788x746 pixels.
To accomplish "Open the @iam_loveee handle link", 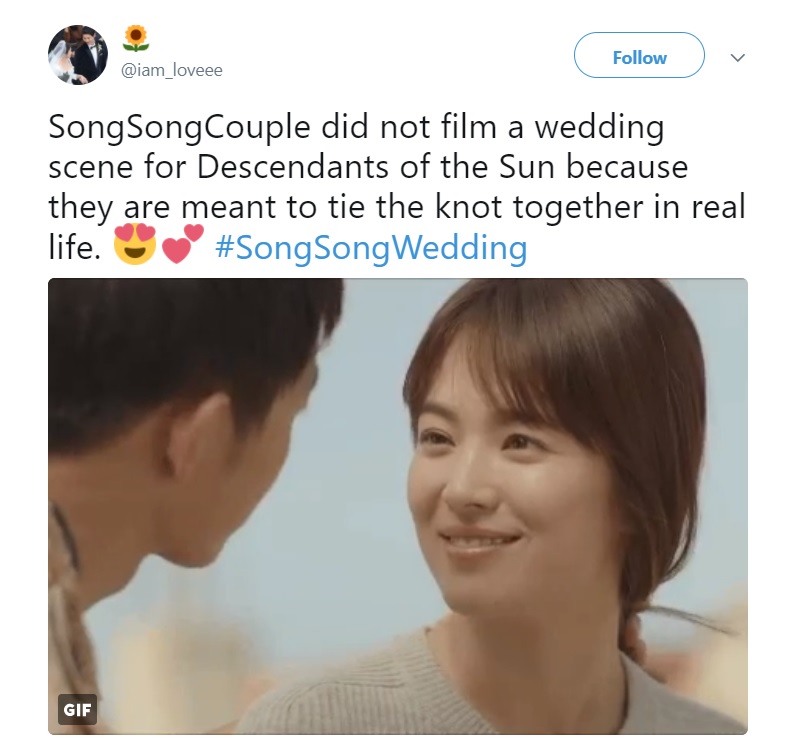I will pos(171,70).
